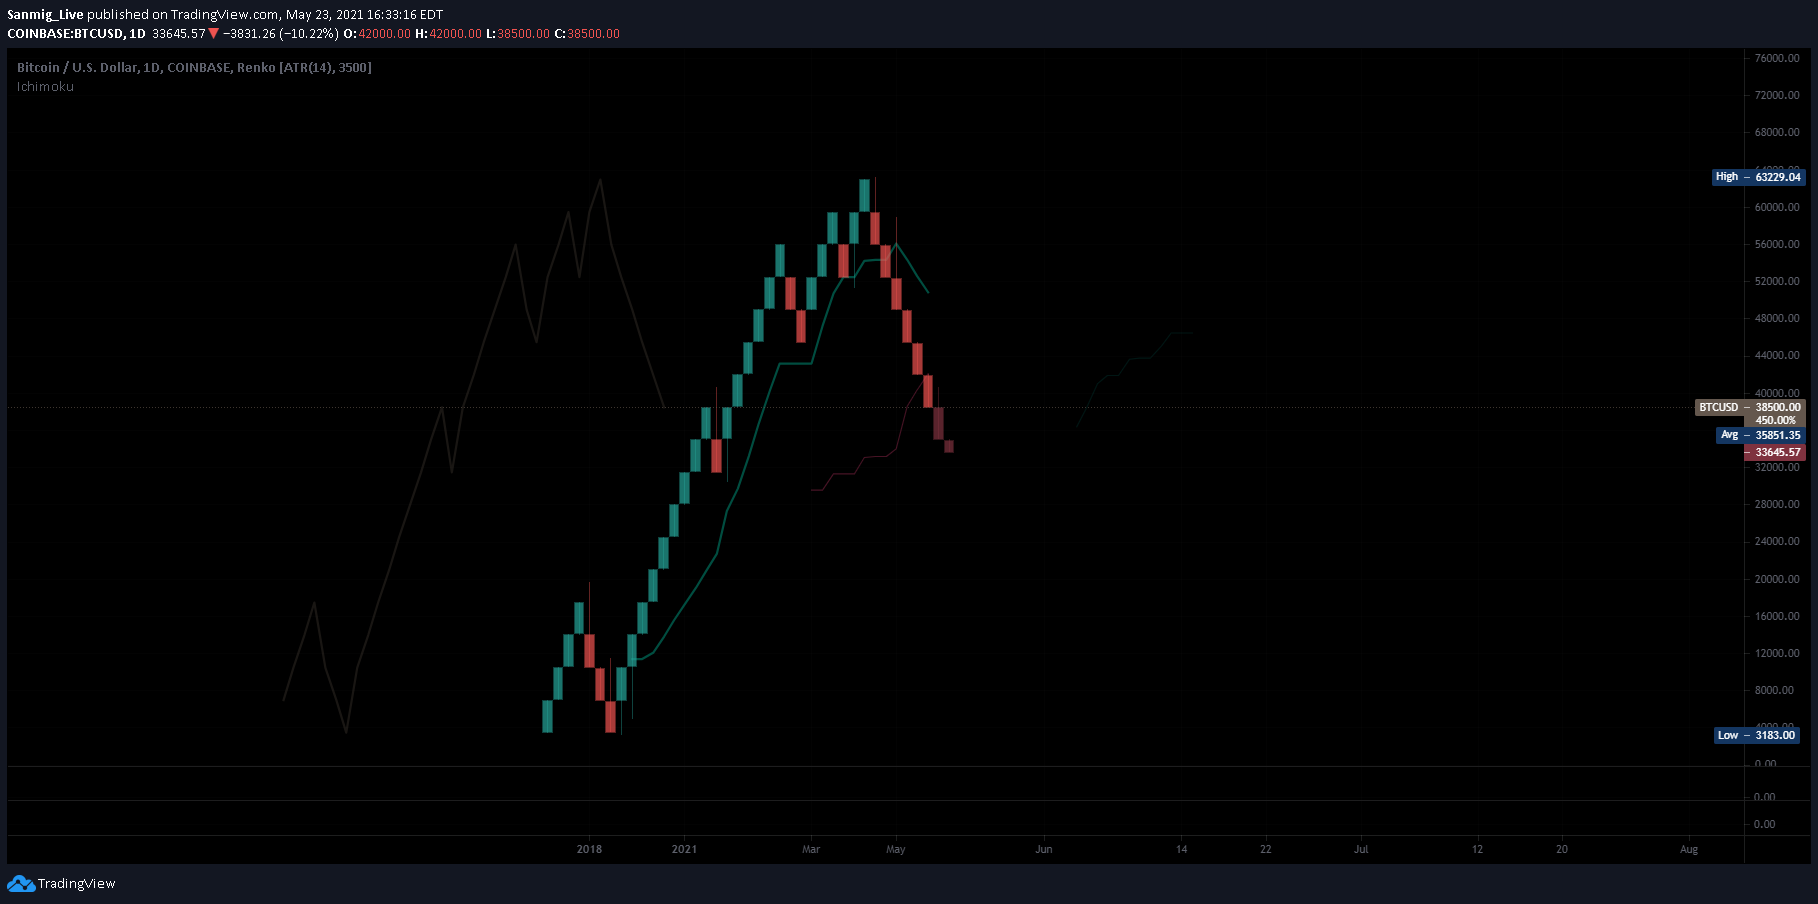Click the Sanmig_Live author name
The height and width of the screenshot is (904, 1818).
[x=45, y=14]
